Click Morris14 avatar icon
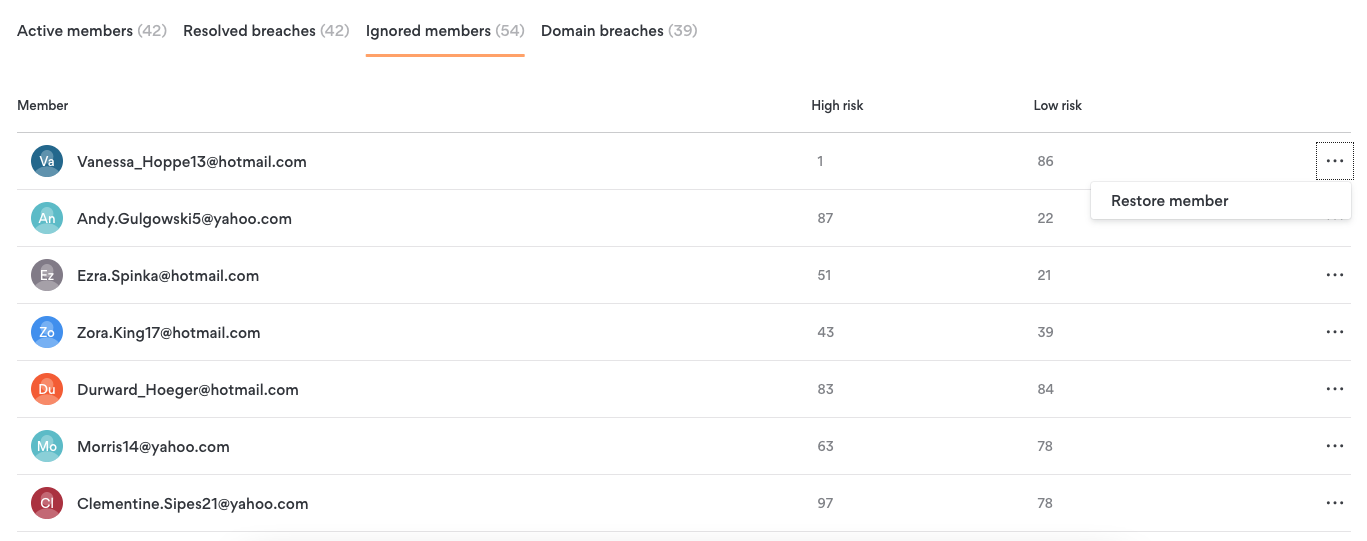 pos(47,446)
